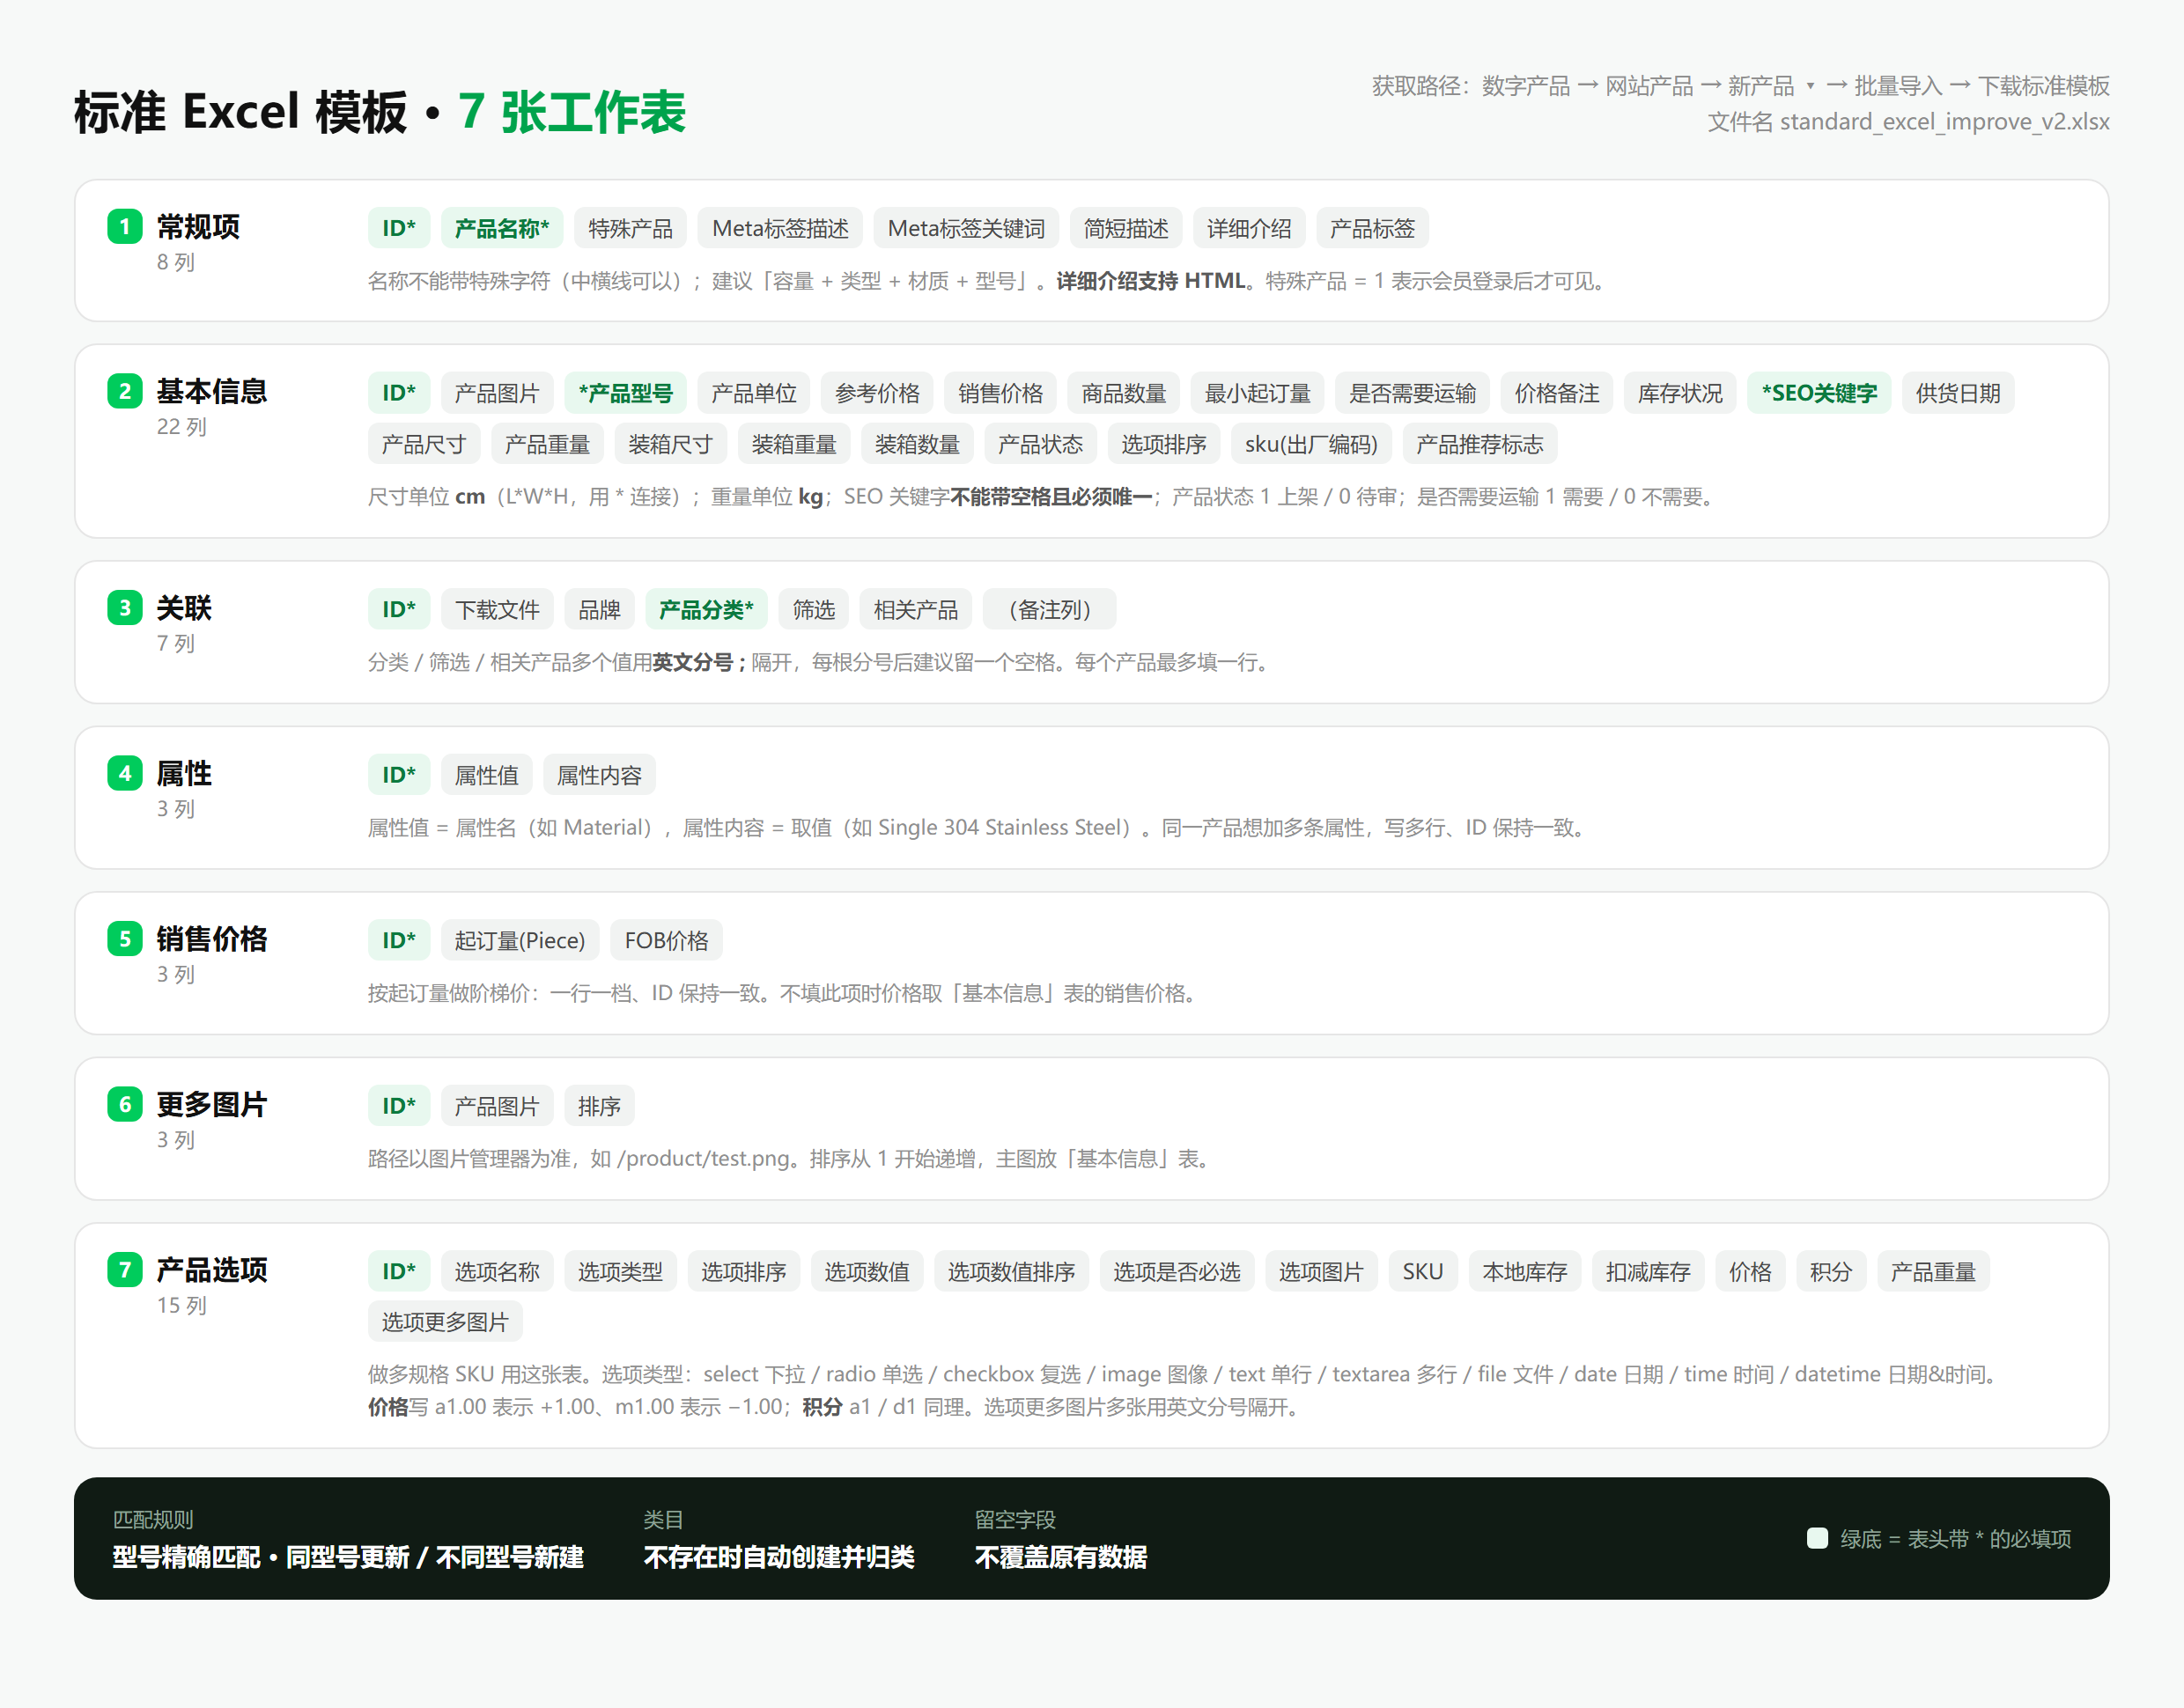Click the green number 2 badge beside 基本信息

coord(125,391)
